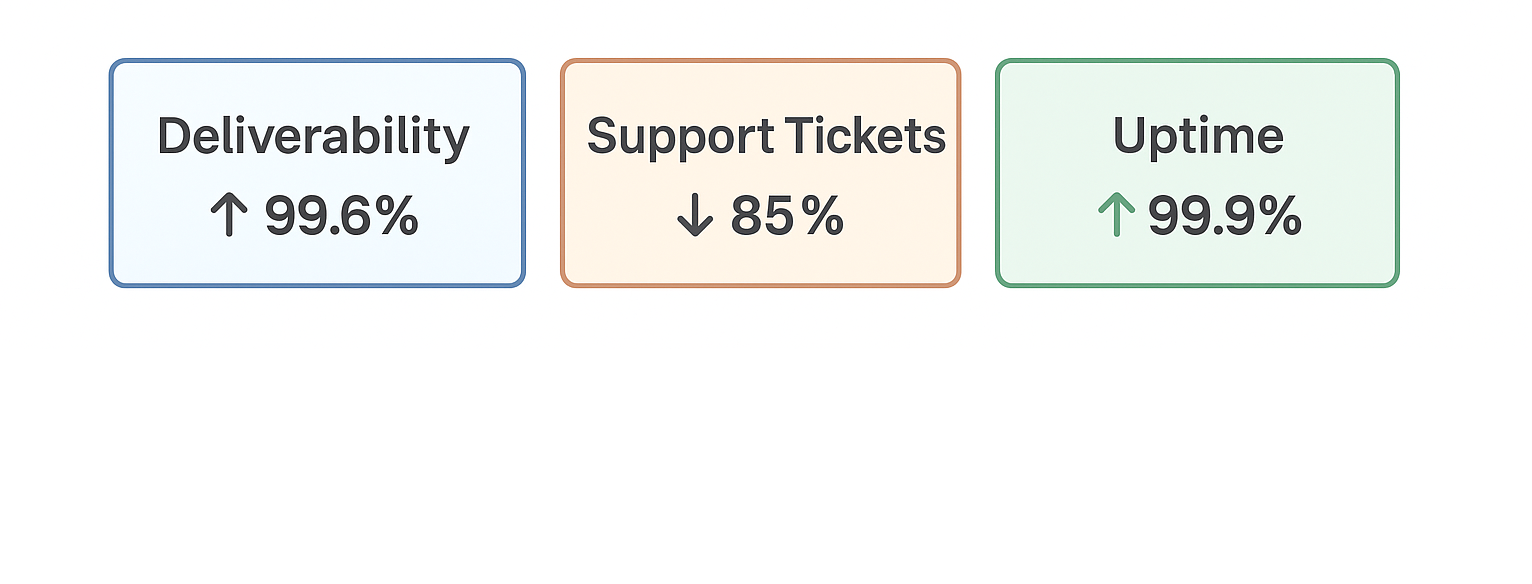Click the green up arrow beside 99.9%
The image size is (1532, 584).
tap(1116, 215)
